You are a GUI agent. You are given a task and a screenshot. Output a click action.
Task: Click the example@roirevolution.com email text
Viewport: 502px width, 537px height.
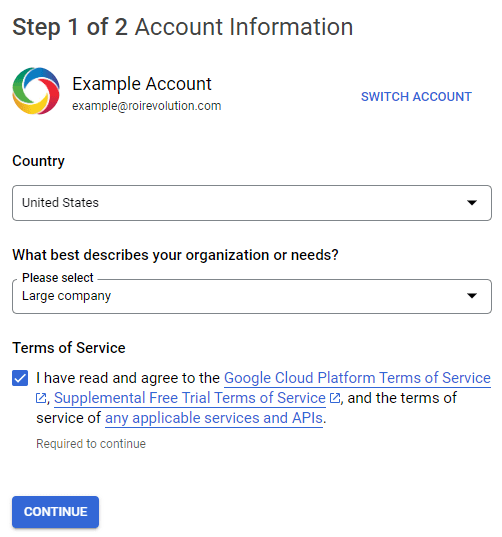coord(147,106)
